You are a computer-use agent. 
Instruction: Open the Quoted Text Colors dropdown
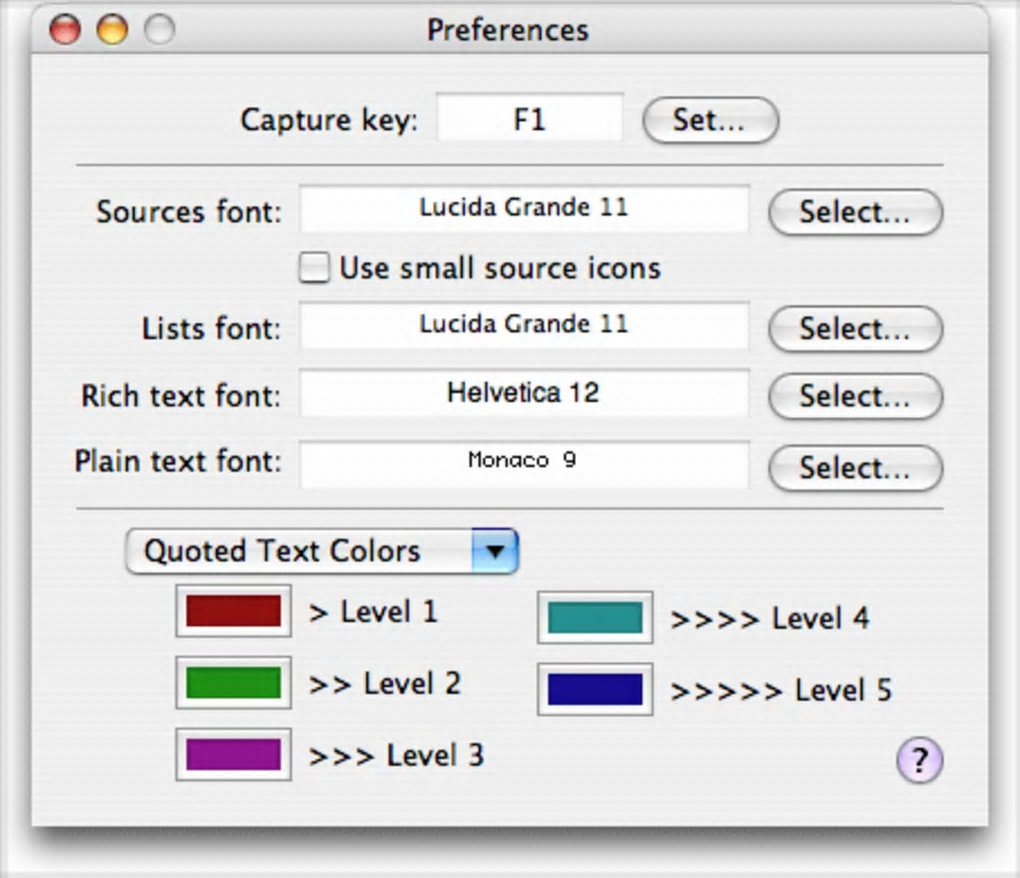coord(321,551)
